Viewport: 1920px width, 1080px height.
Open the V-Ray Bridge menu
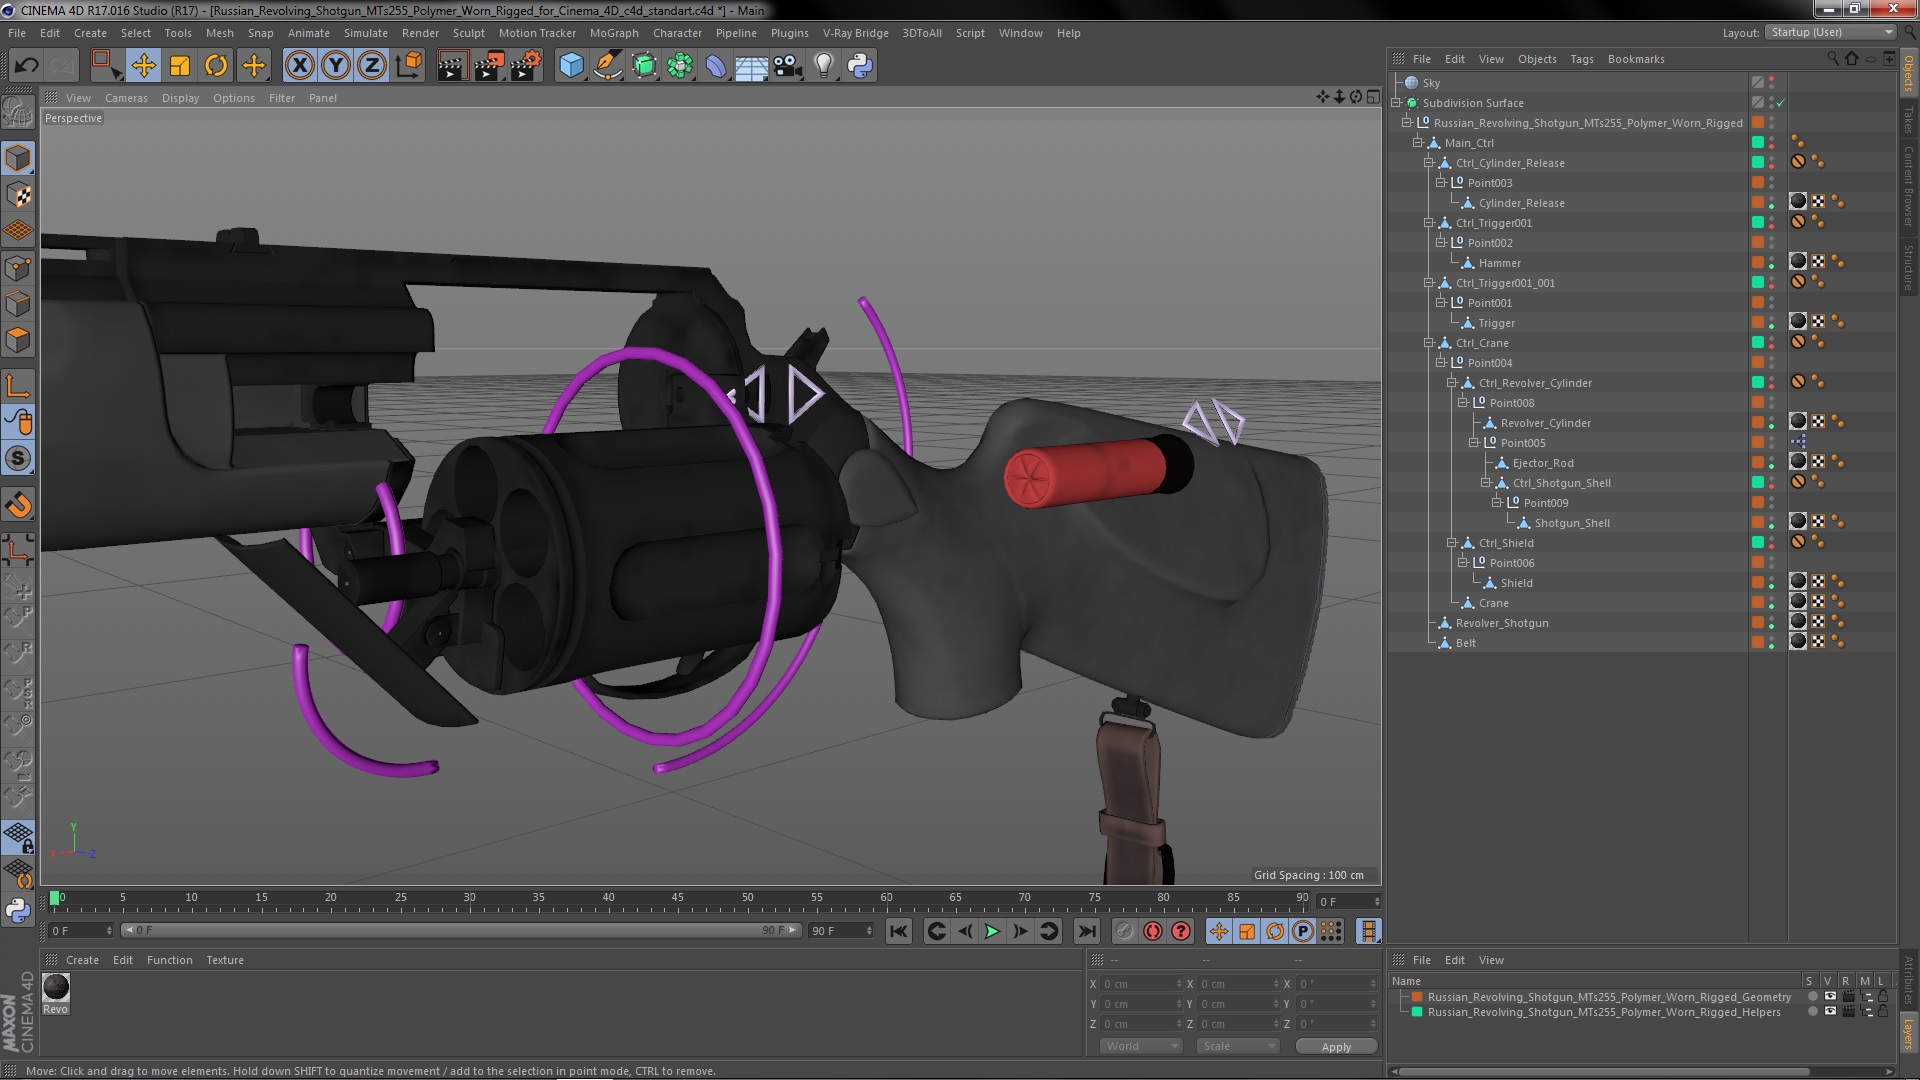pos(855,33)
